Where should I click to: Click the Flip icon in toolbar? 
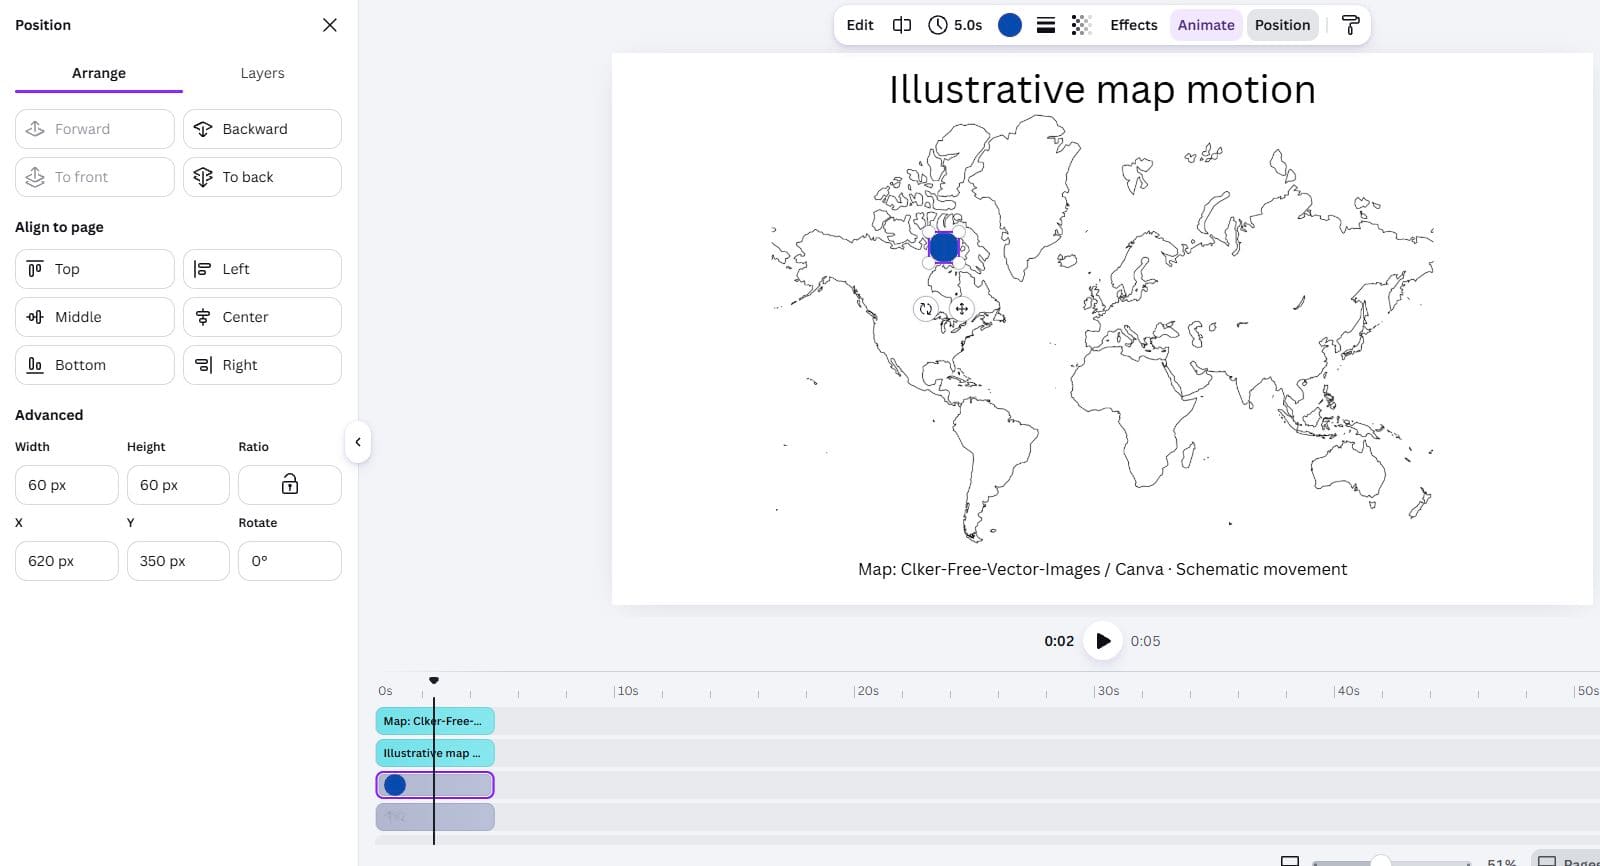tap(902, 25)
